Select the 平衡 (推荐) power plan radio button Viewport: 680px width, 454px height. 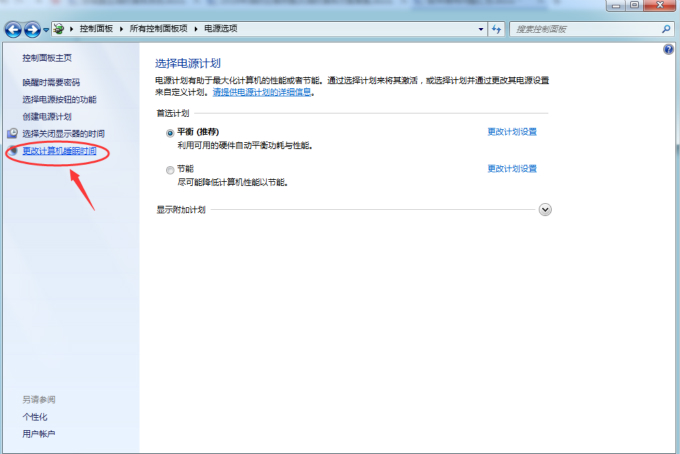169,132
